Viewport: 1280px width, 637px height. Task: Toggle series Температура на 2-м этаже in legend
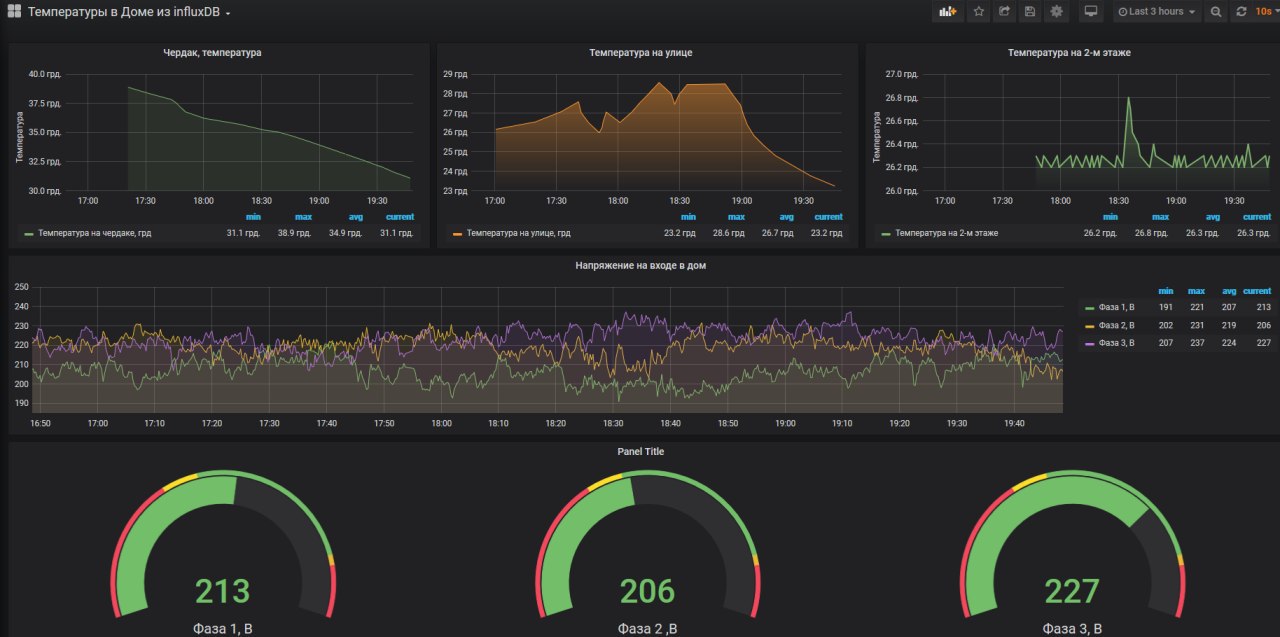click(945, 233)
